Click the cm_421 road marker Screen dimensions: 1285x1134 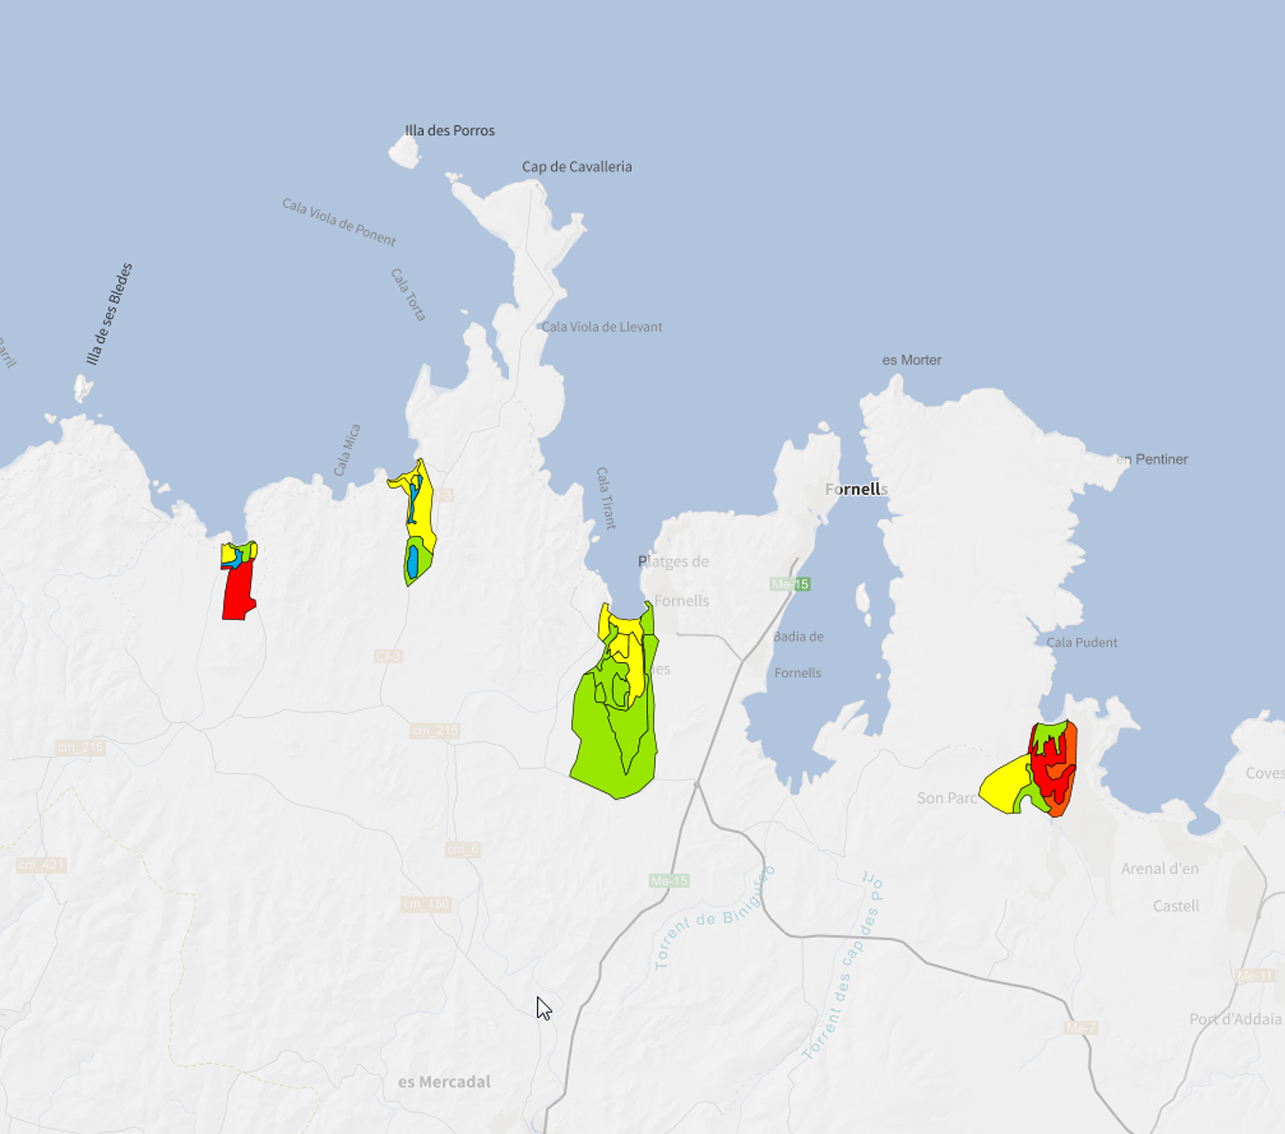click(x=41, y=864)
